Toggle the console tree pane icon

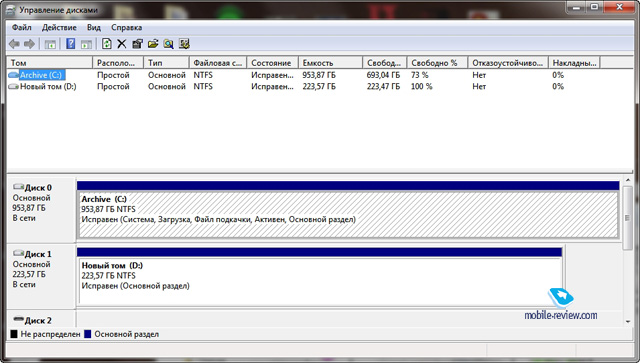[x=50, y=44]
